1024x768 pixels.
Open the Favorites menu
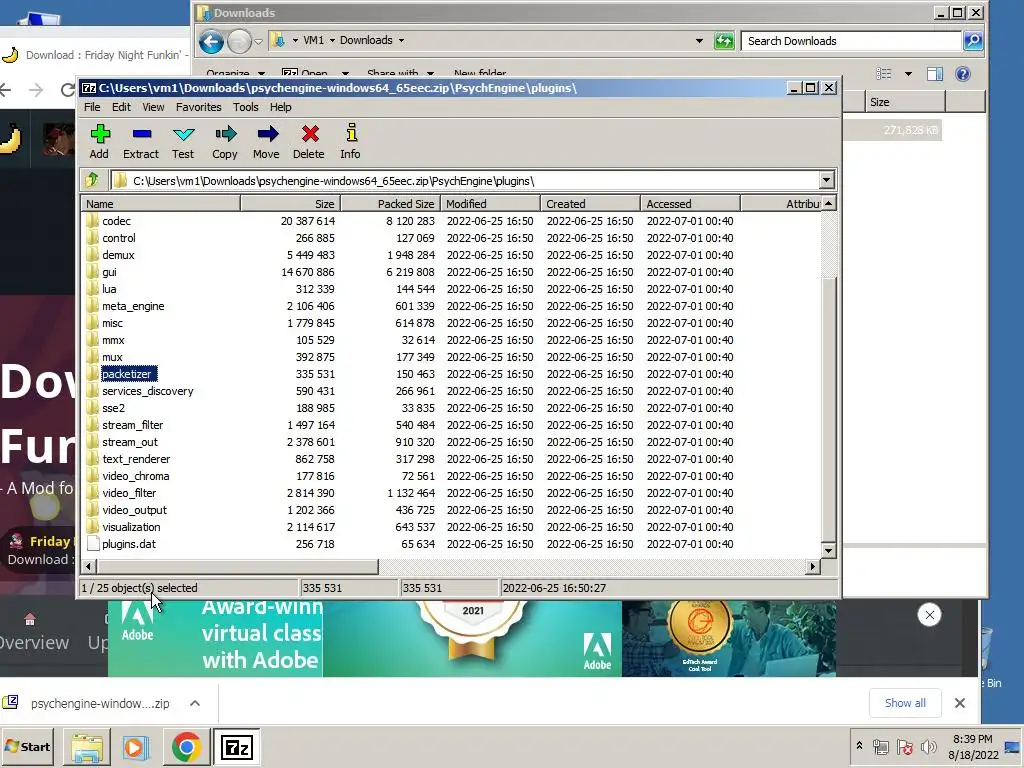coord(199,107)
